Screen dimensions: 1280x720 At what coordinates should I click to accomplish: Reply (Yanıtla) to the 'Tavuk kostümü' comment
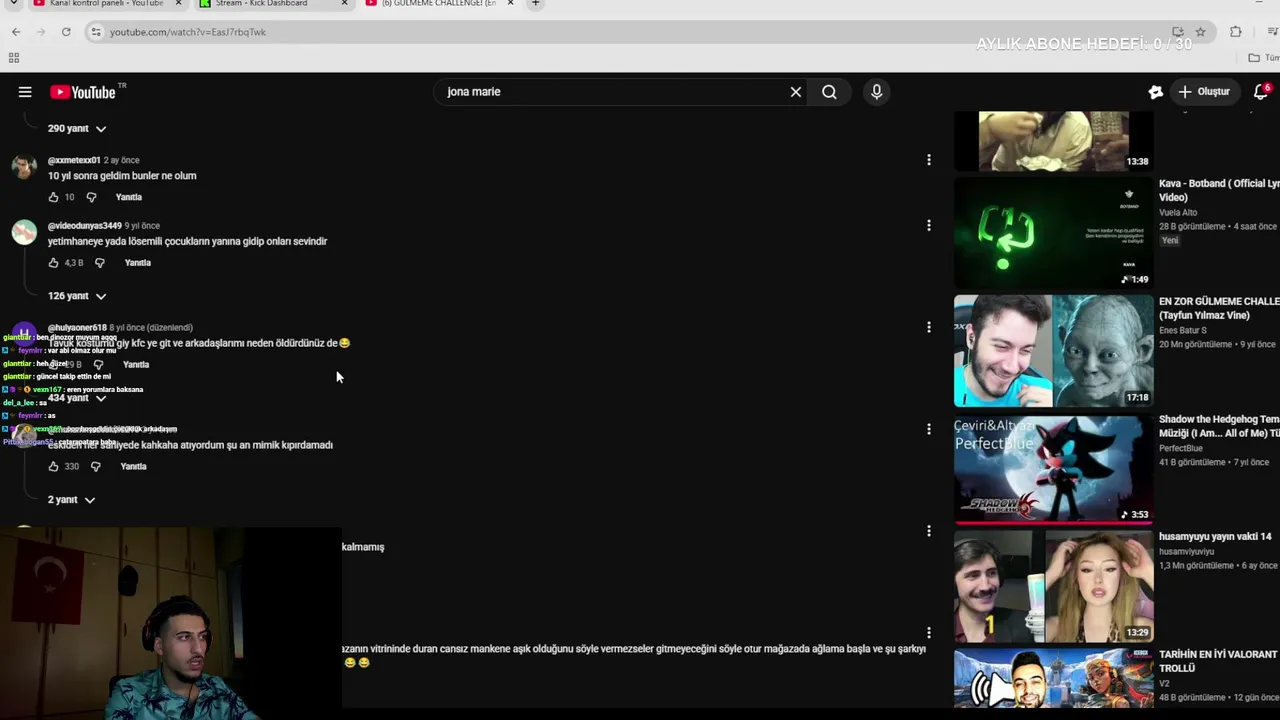(x=136, y=365)
